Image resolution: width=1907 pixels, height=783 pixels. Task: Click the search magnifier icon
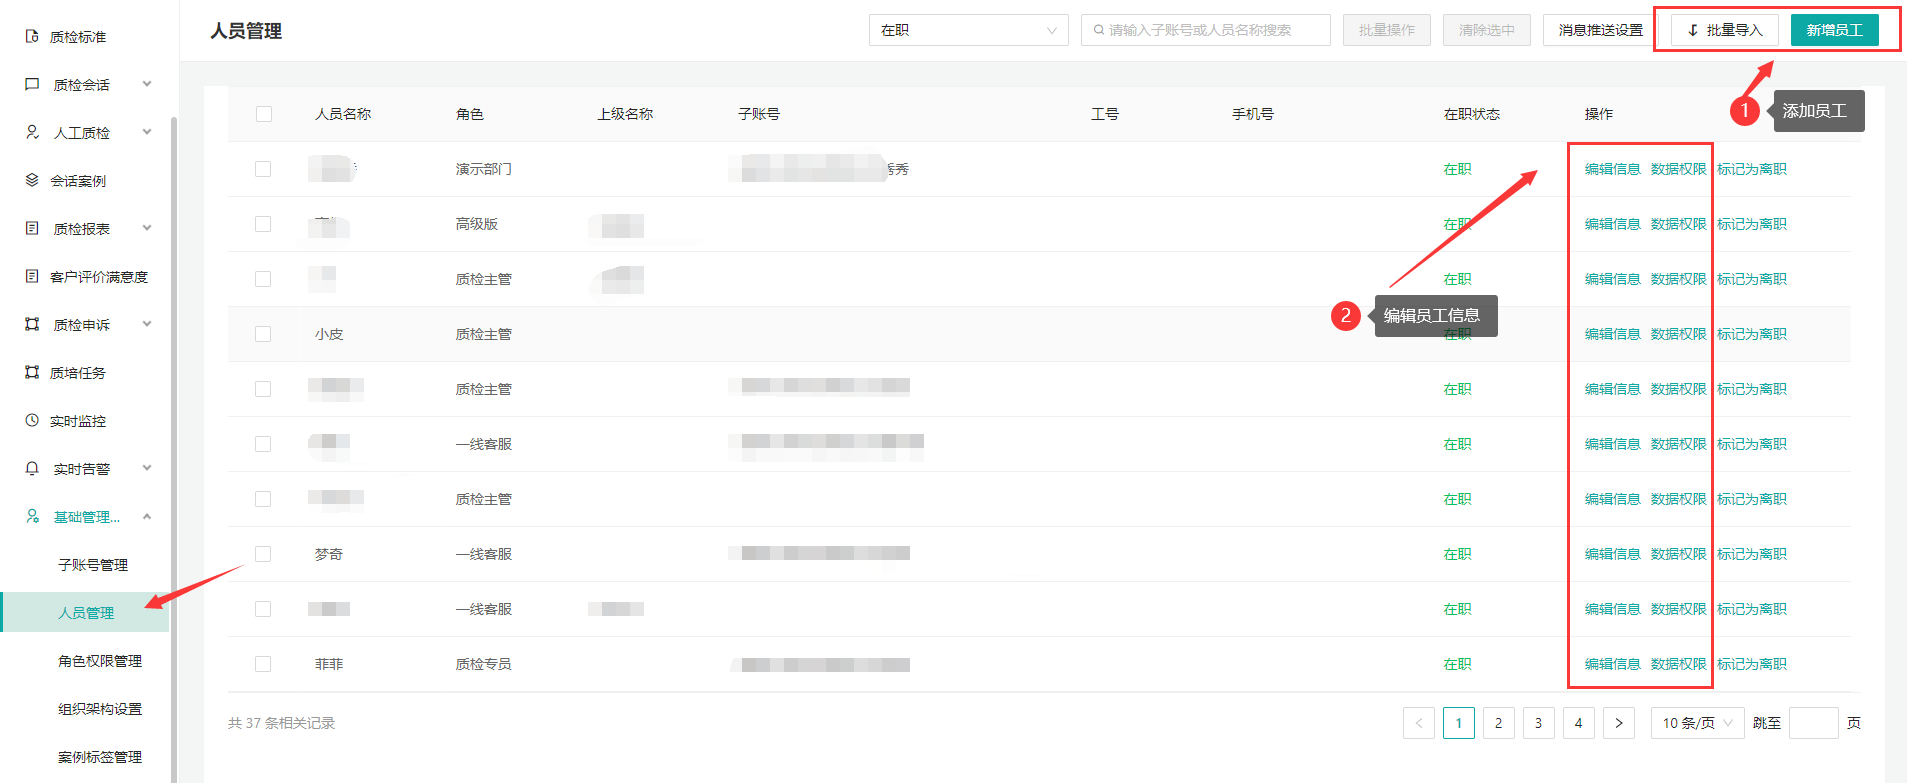click(x=1099, y=30)
